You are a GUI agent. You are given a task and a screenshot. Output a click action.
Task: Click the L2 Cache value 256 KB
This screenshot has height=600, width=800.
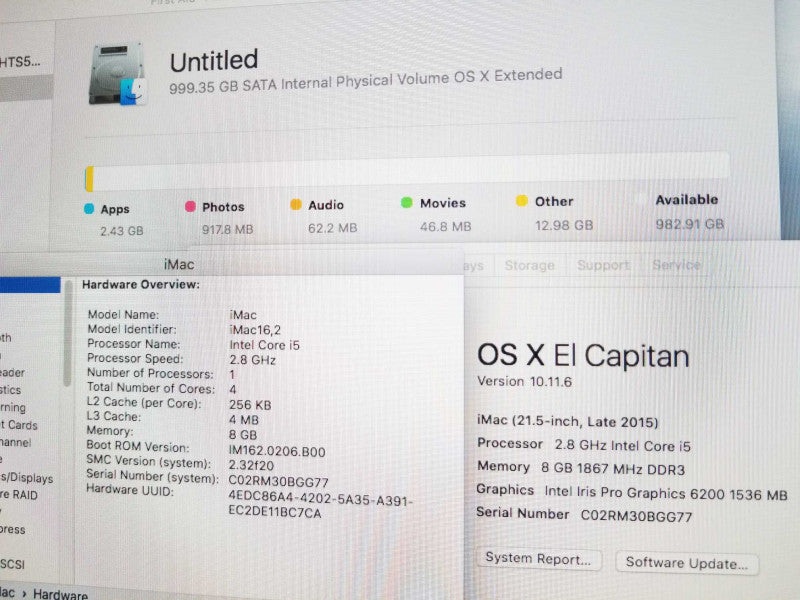pos(250,405)
